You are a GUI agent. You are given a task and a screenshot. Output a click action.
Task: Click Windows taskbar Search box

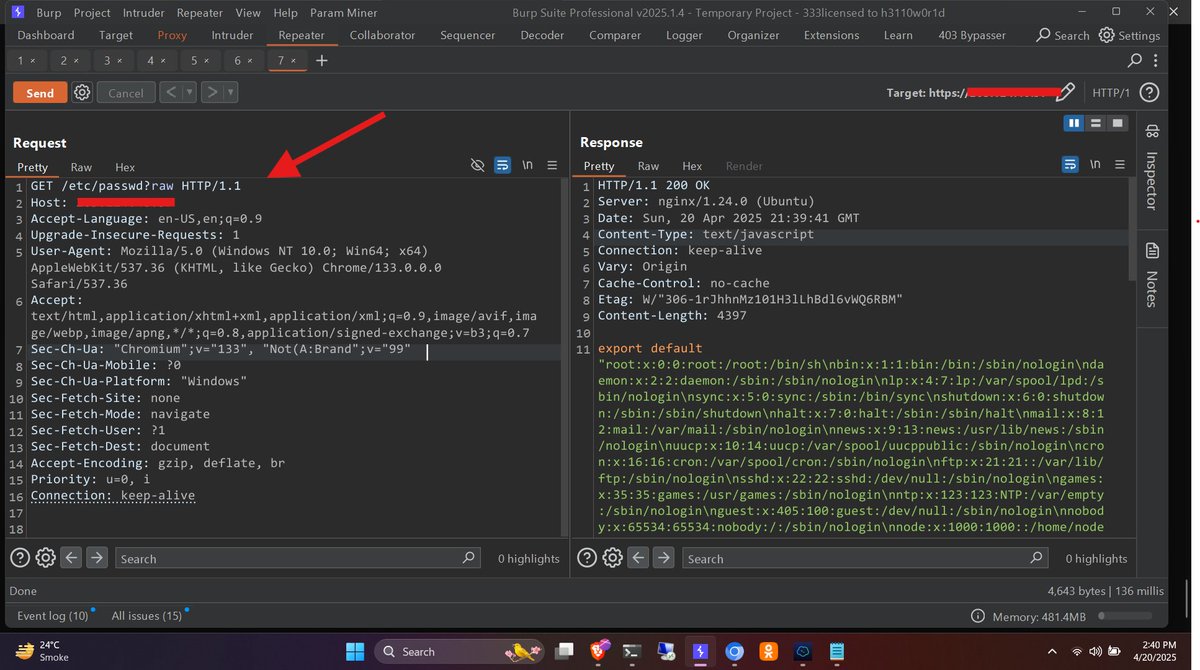[458, 652]
